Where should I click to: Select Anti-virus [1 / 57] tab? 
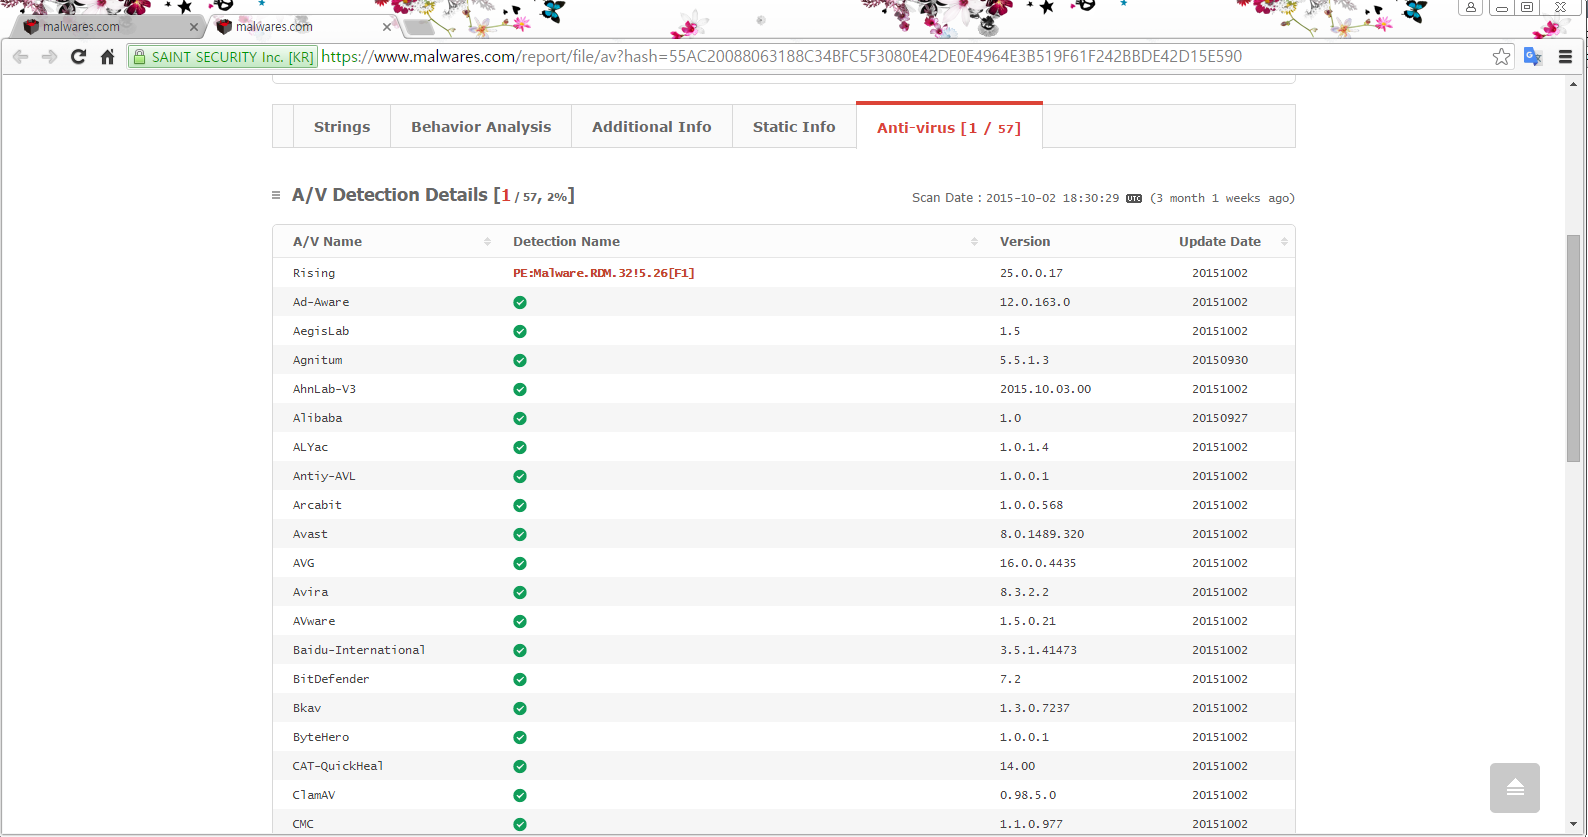(x=949, y=127)
